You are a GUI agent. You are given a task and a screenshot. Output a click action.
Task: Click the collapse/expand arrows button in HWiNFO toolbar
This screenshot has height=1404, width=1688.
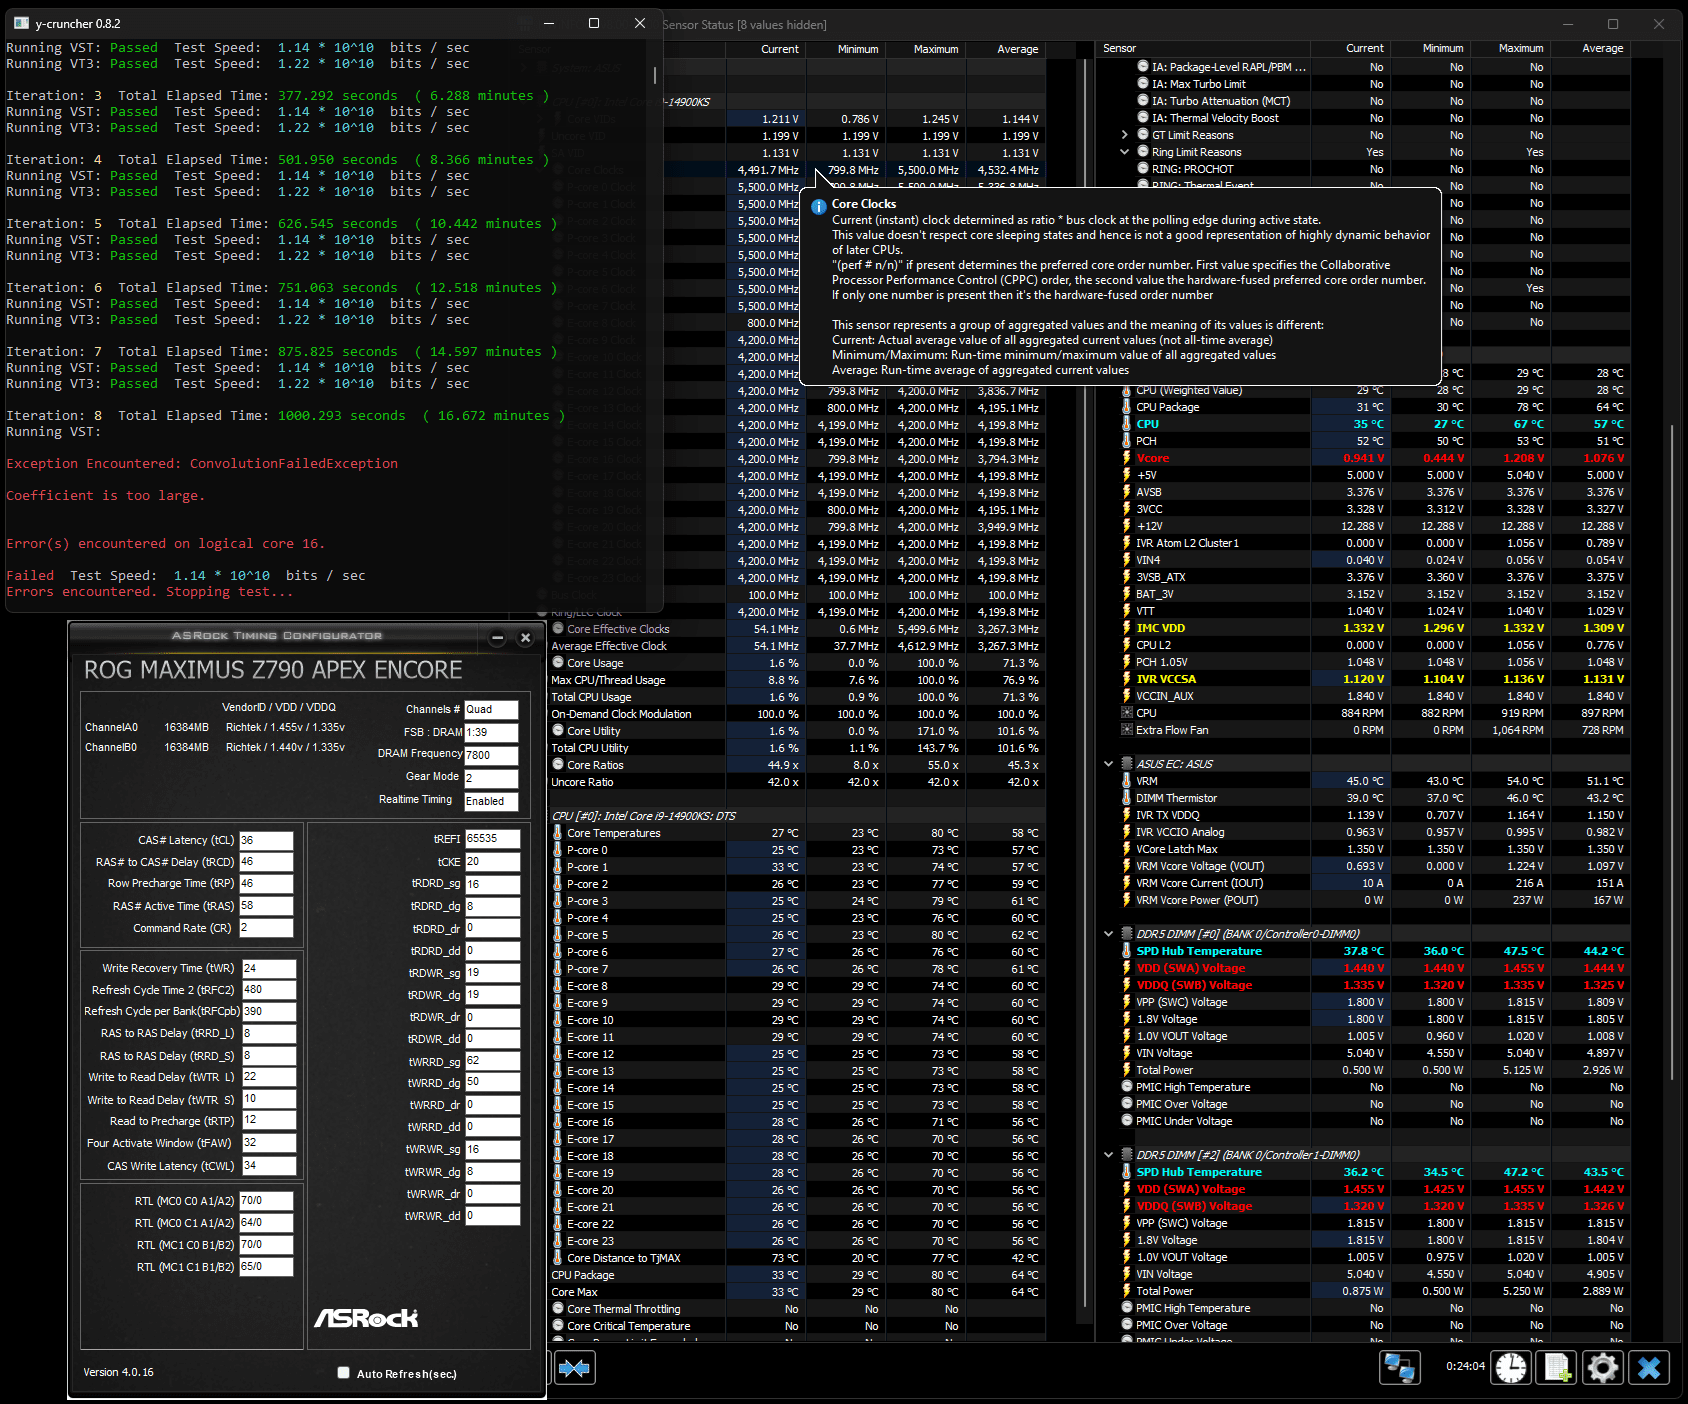pos(574,1367)
